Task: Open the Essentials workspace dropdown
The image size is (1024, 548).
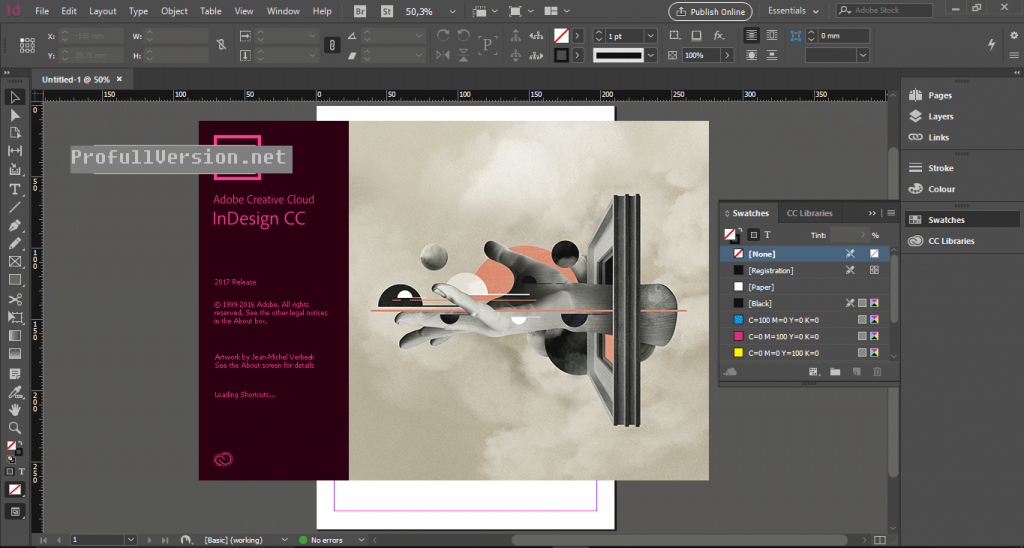Action: [793, 11]
